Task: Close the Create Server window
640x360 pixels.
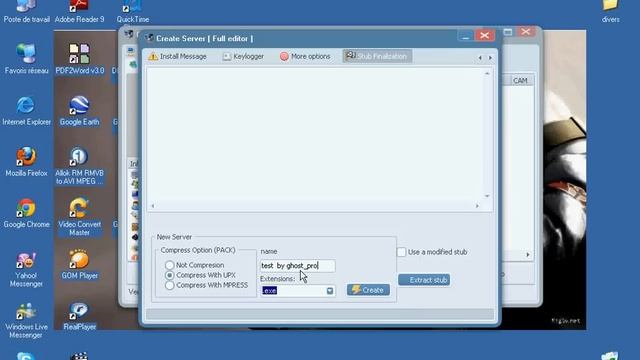Action: tap(484, 36)
